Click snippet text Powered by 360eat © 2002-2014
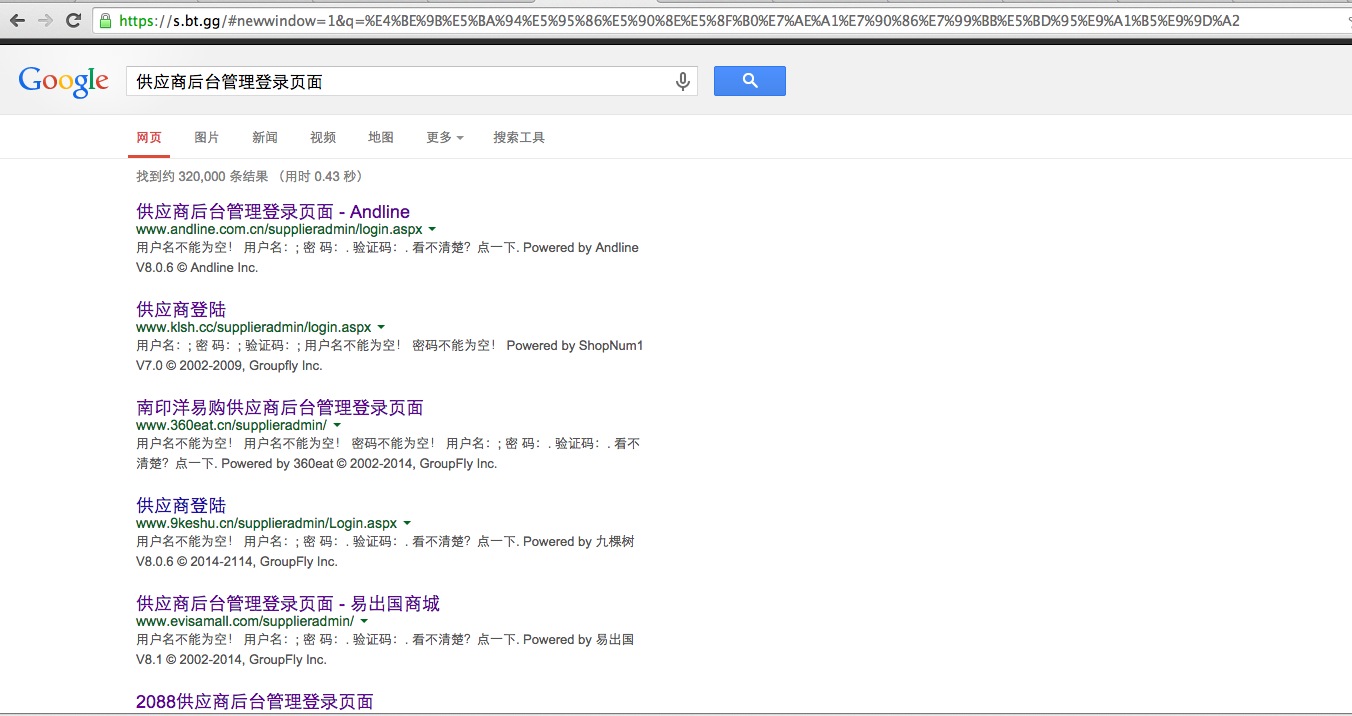The image size is (1352, 716). tap(318, 464)
